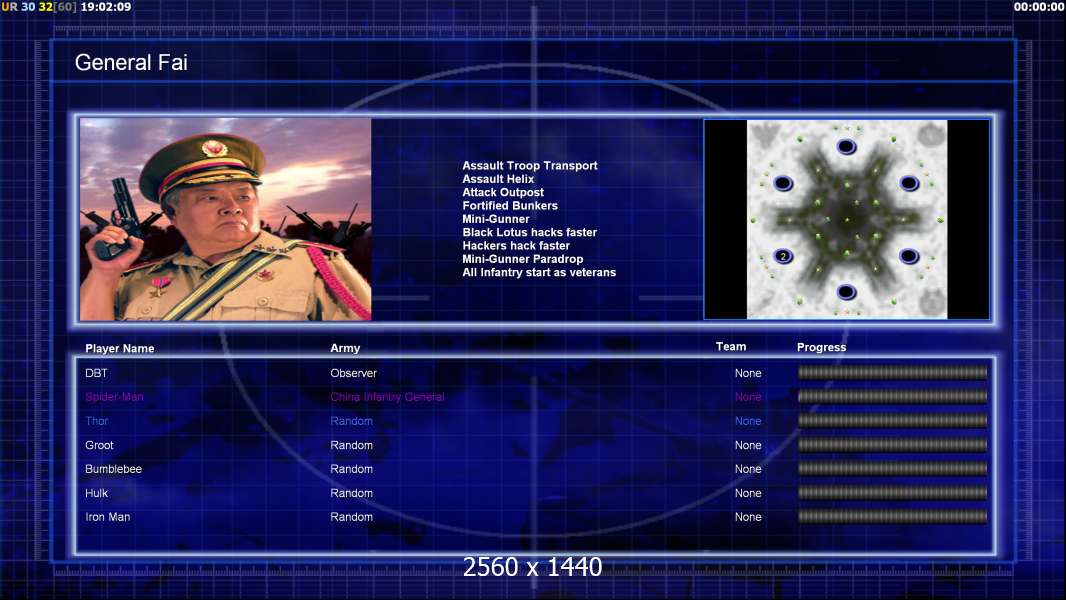1066x600 pixels.
Task: Click the Player Name column header
Action: 120,349
